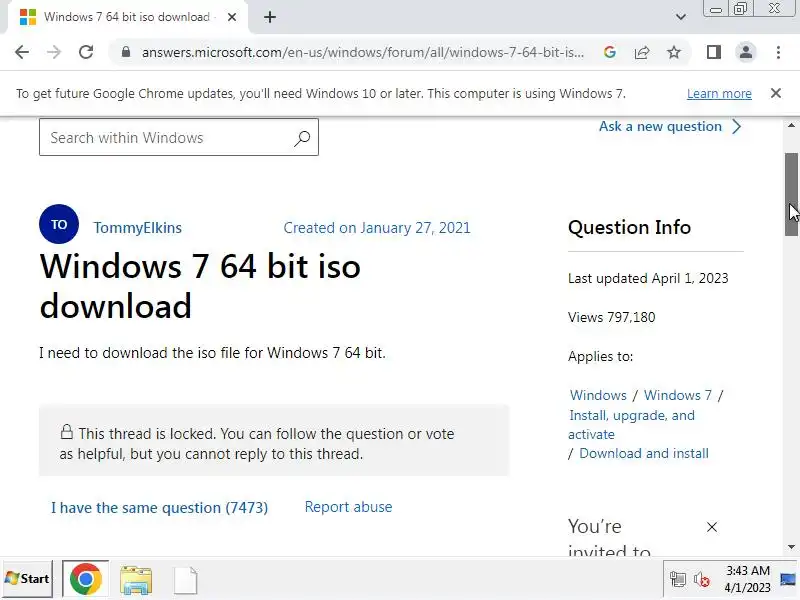Click the blank document taskbar icon
Image resolution: width=800 pixels, height=600 pixels.
186,580
